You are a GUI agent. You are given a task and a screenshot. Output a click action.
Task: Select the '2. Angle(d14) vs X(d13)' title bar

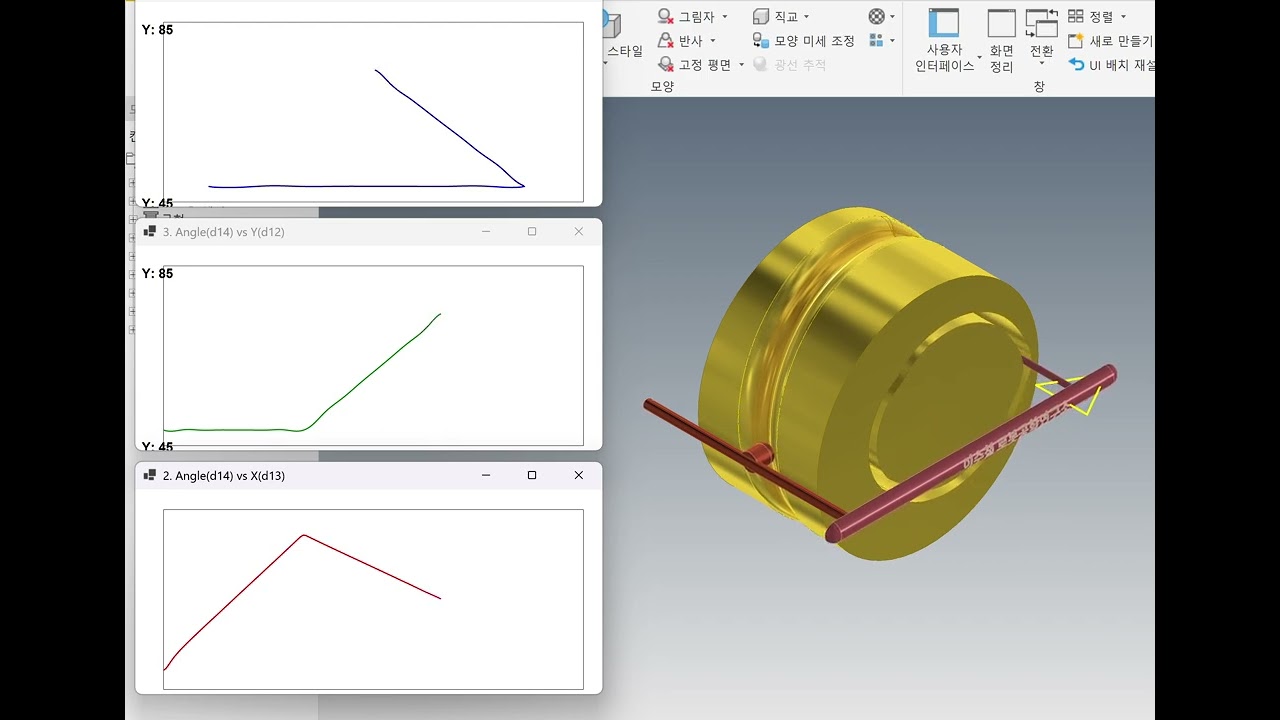[x=368, y=476]
